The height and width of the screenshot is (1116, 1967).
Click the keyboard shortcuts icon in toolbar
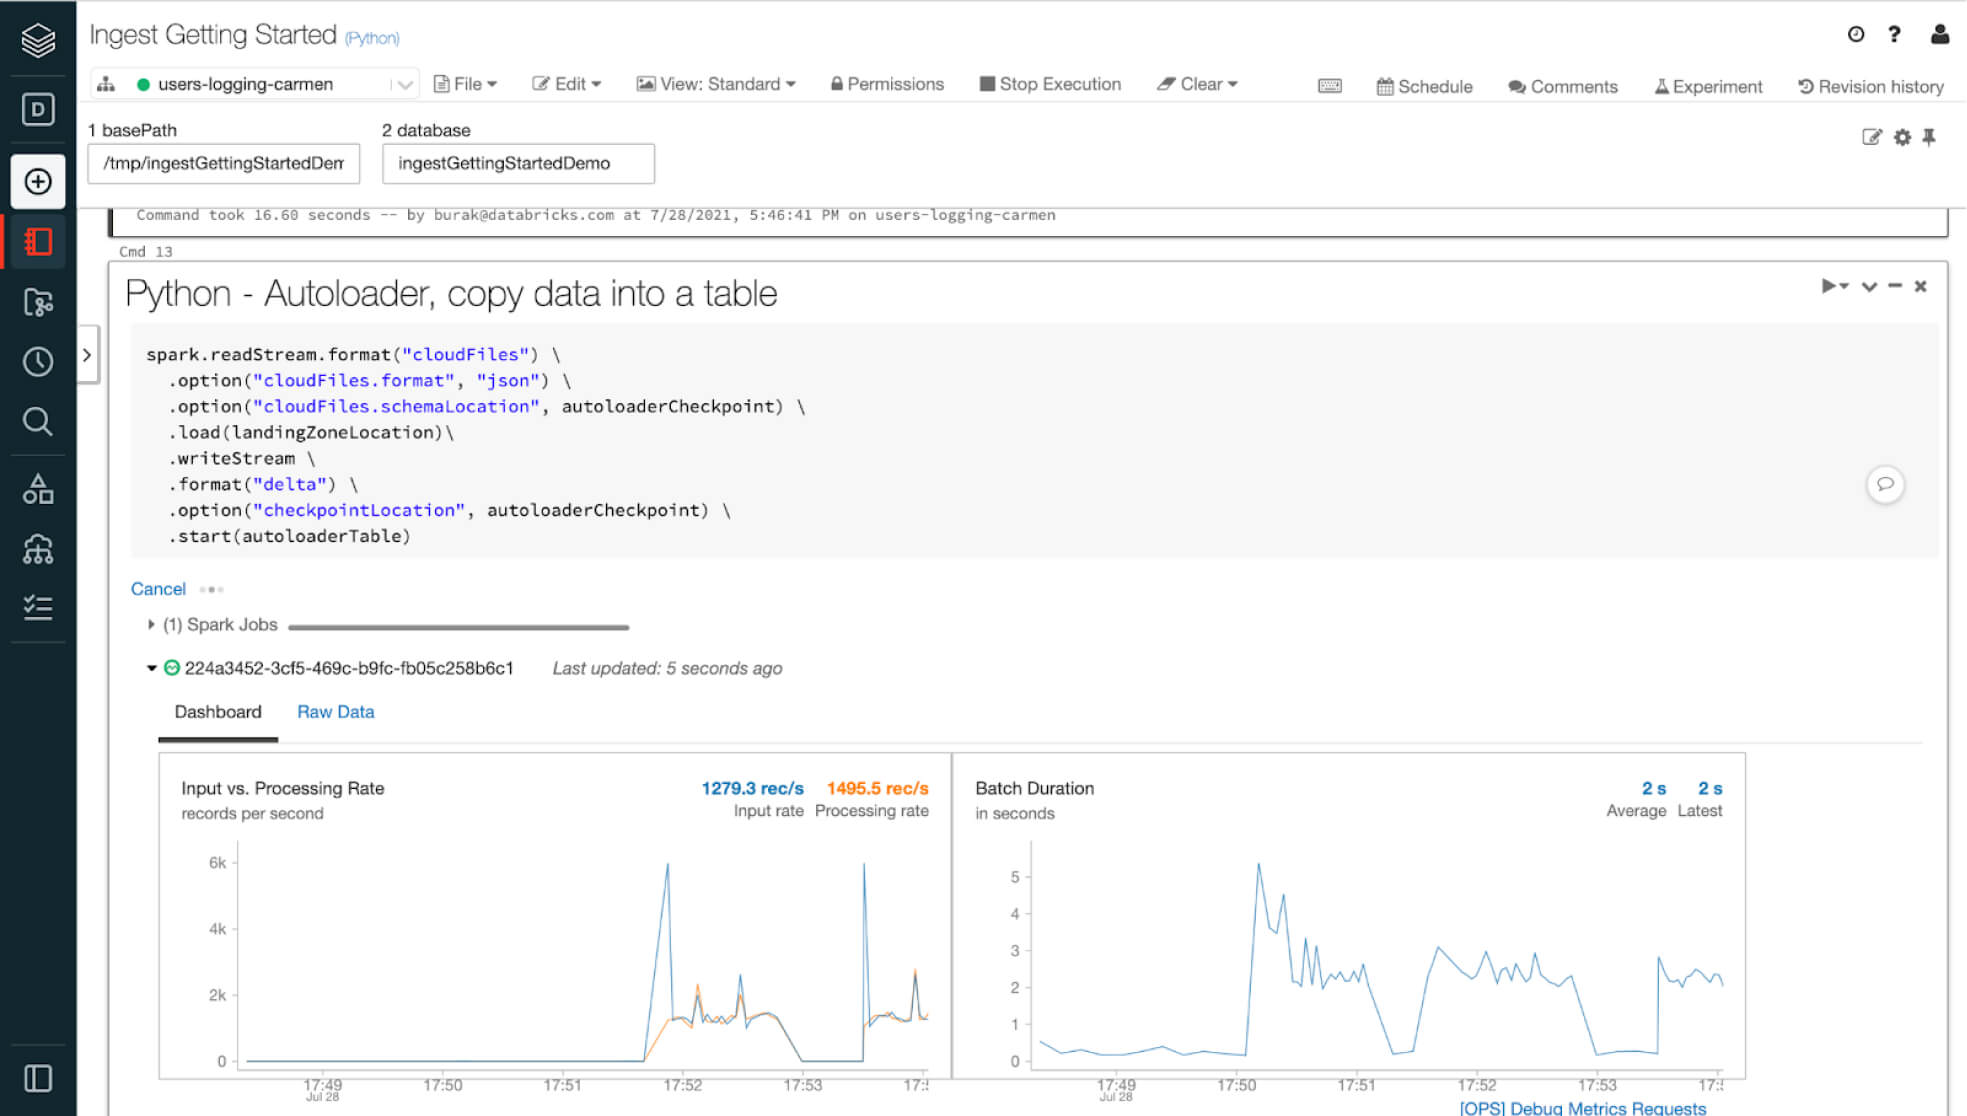tap(1329, 86)
